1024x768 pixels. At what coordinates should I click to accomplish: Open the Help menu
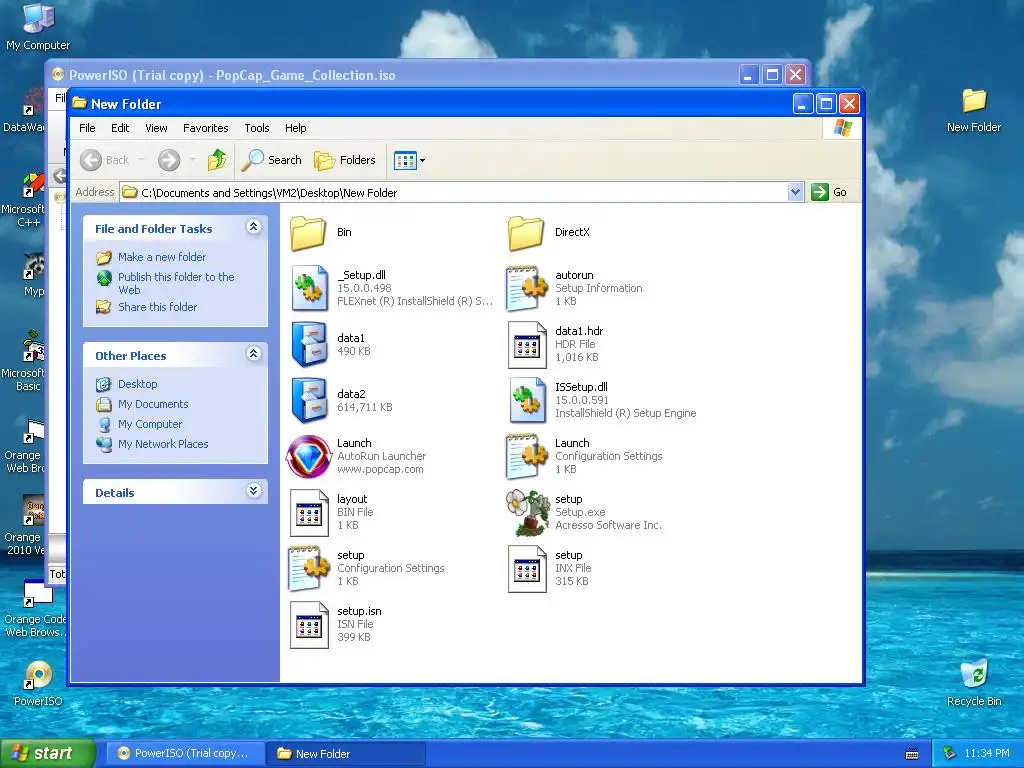click(x=295, y=128)
